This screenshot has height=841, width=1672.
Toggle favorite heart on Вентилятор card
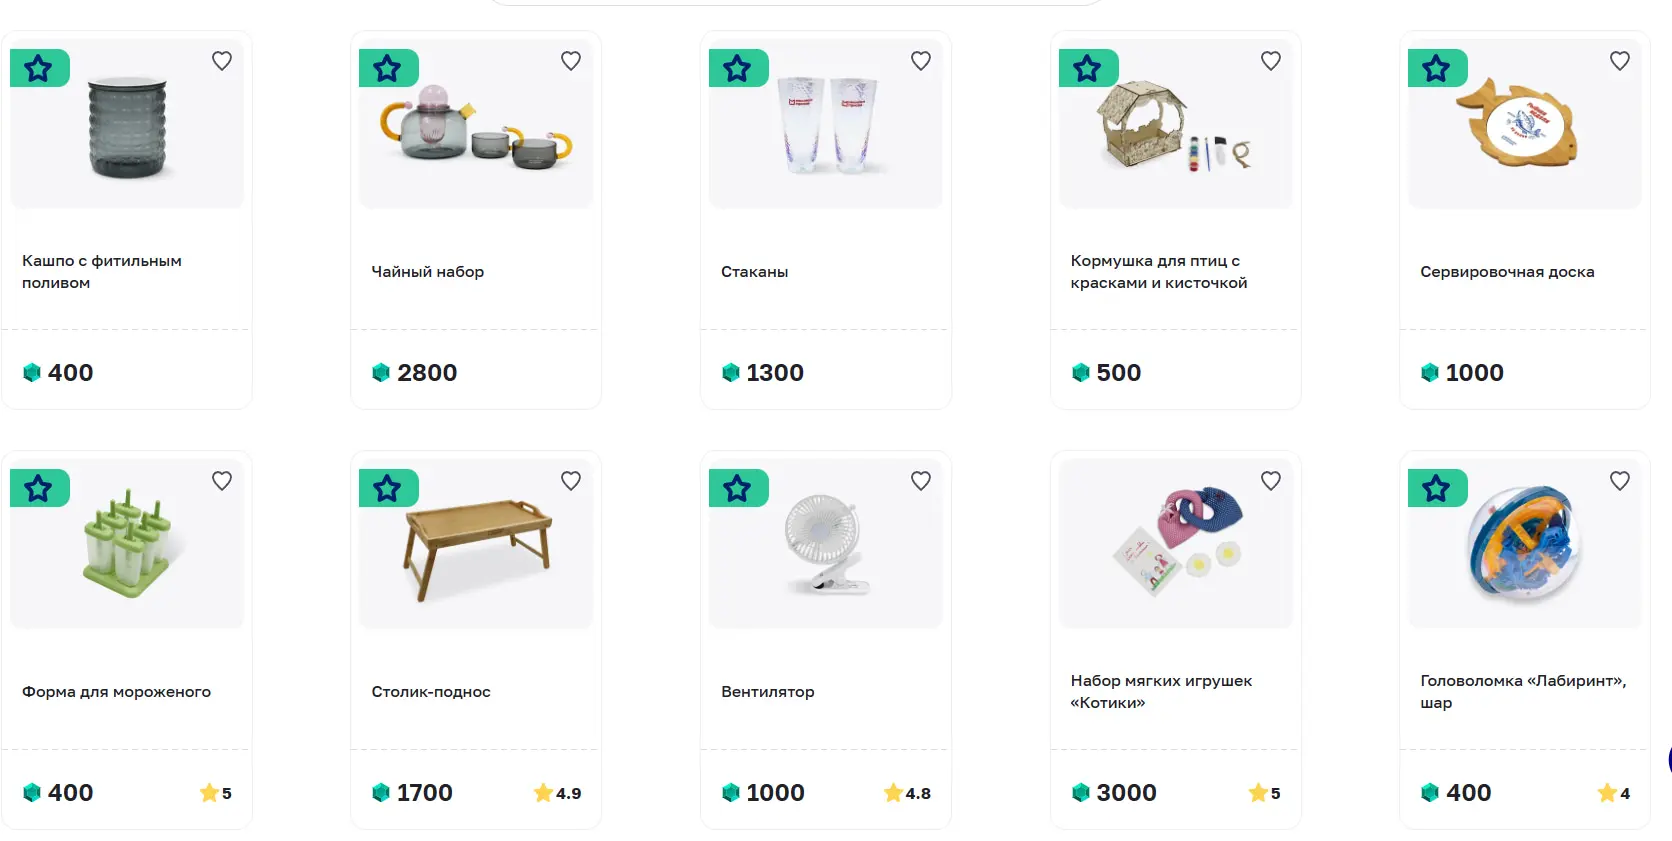pyautogui.click(x=921, y=481)
